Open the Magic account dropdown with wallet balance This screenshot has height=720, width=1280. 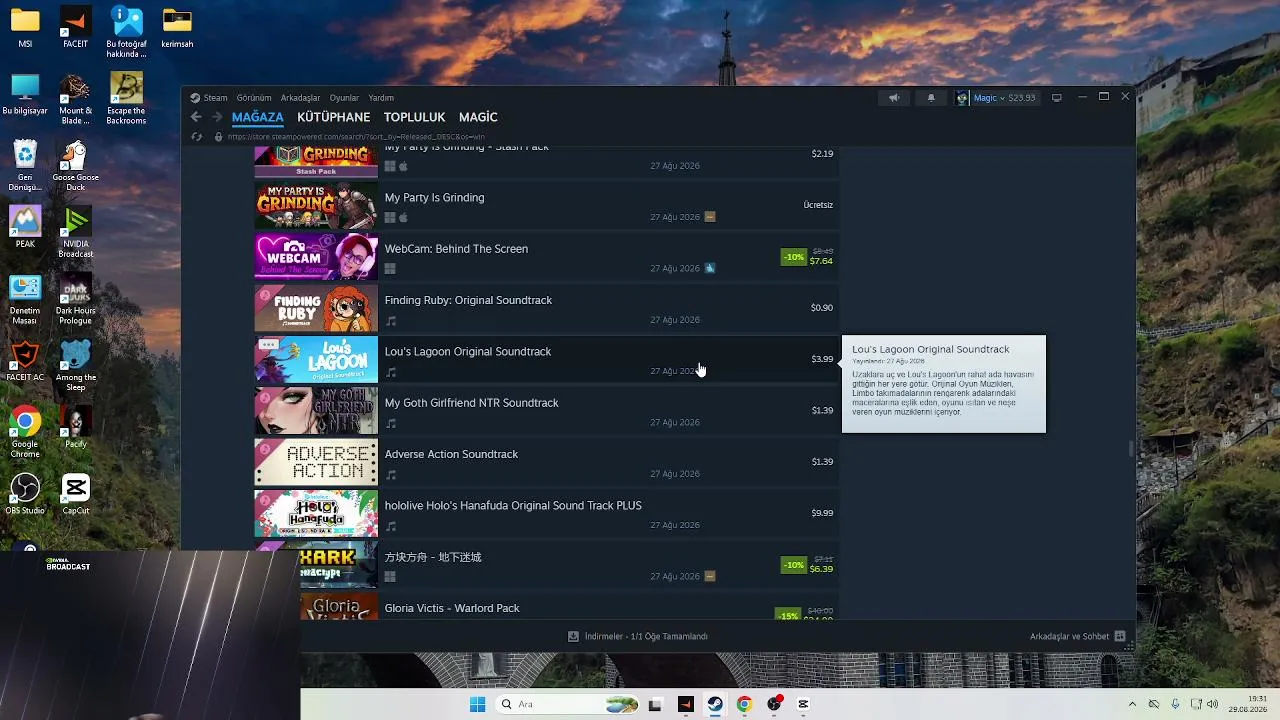click(1005, 98)
